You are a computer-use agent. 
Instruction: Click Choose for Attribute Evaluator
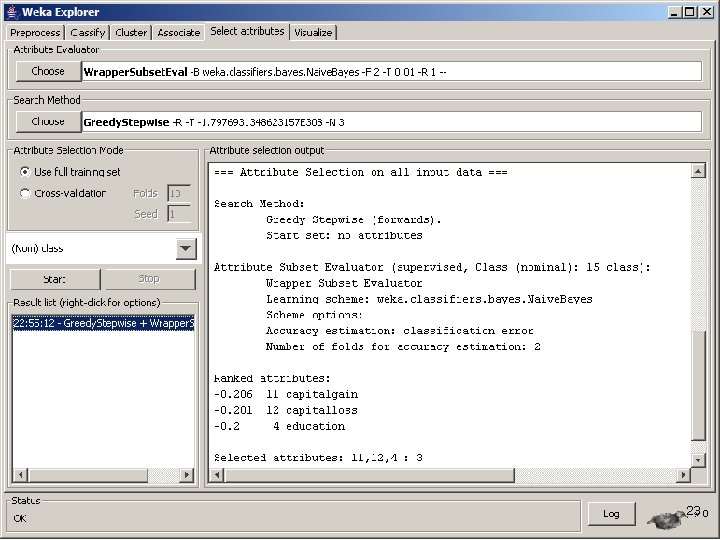[48, 71]
